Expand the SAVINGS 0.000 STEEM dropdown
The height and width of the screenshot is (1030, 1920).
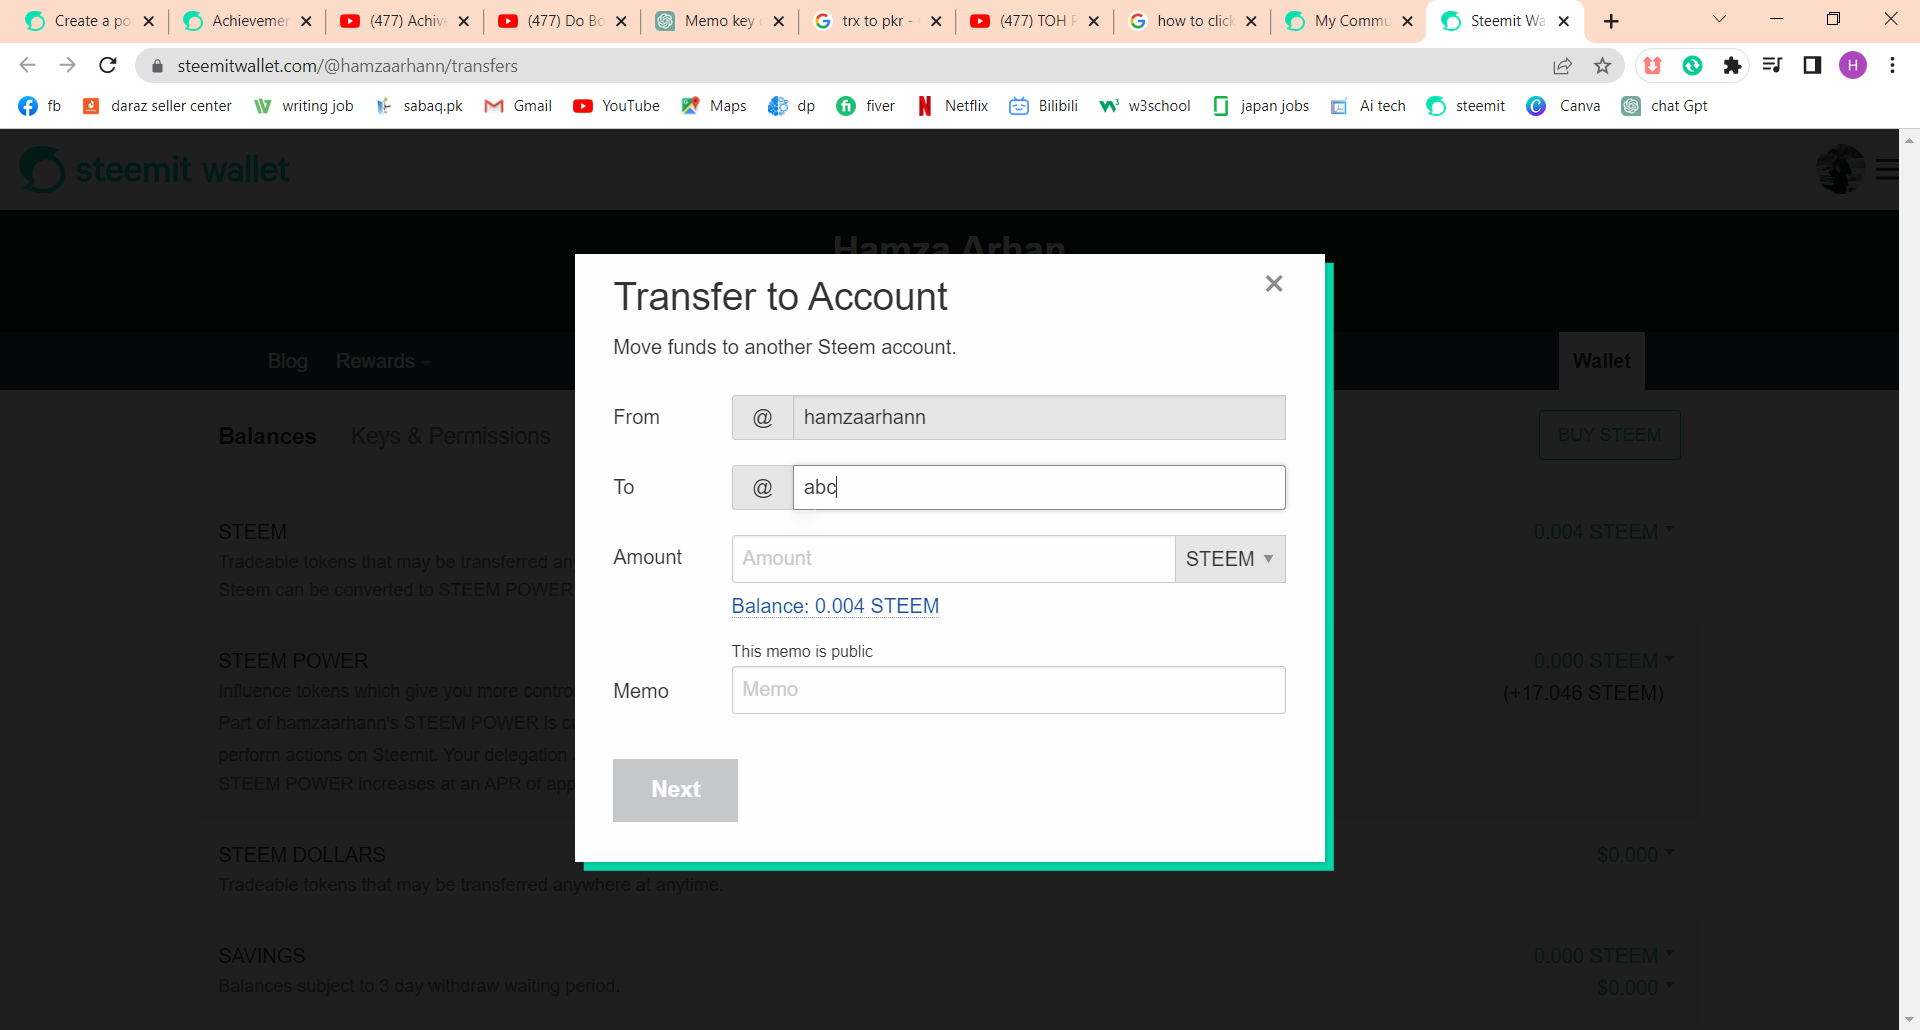tap(1603, 956)
